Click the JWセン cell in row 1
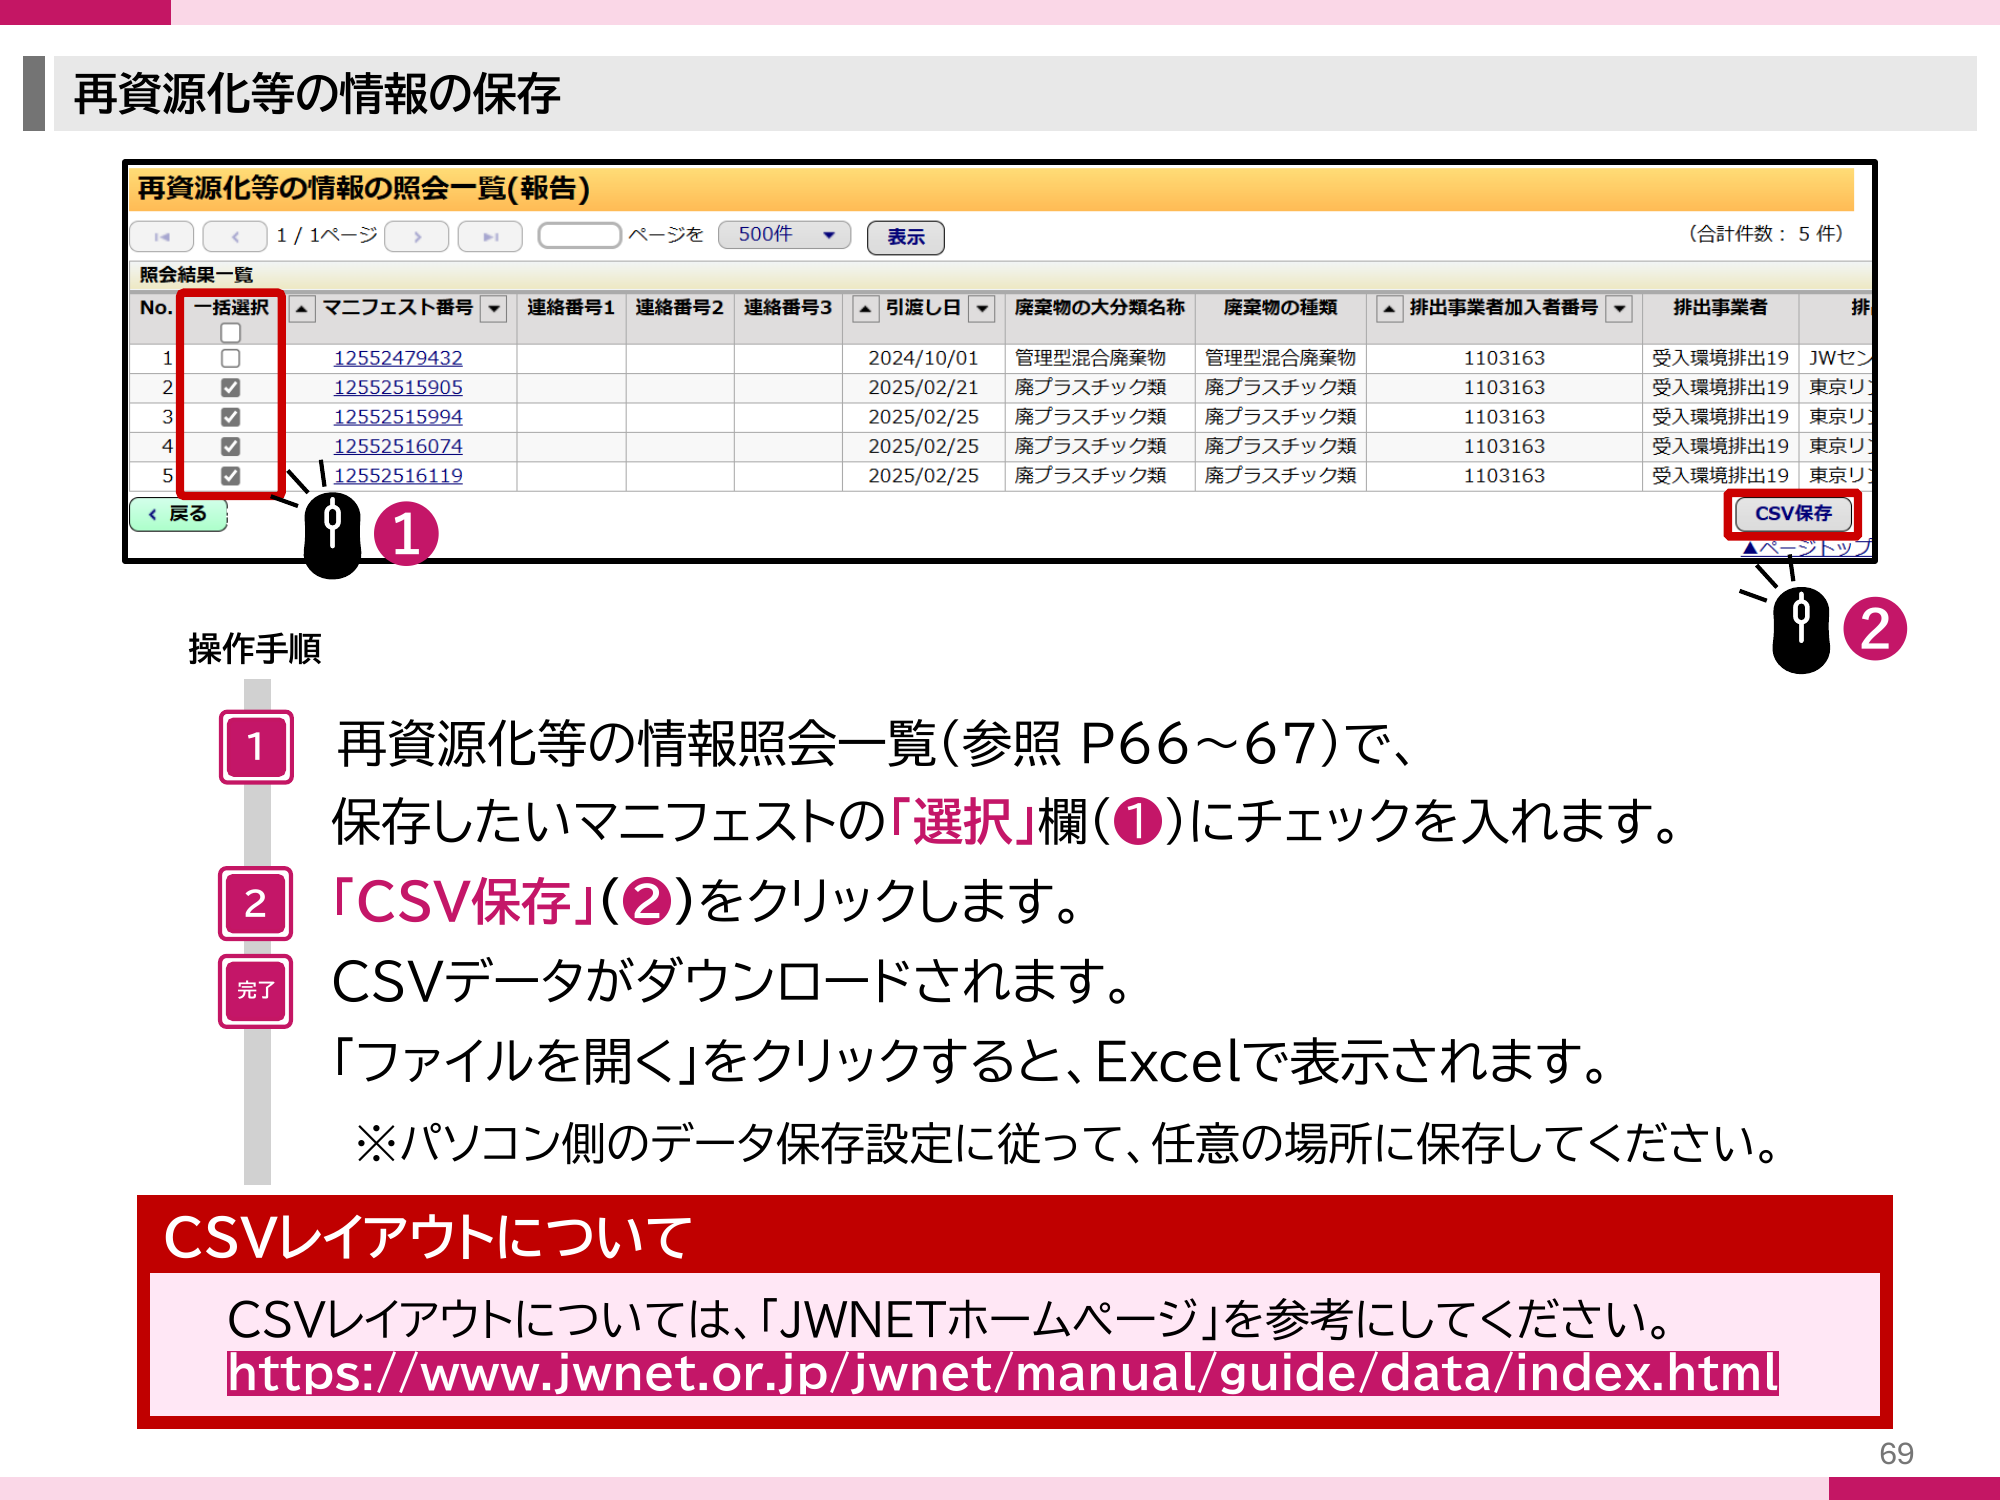The height and width of the screenshot is (1500, 2000). [x=1838, y=358]
